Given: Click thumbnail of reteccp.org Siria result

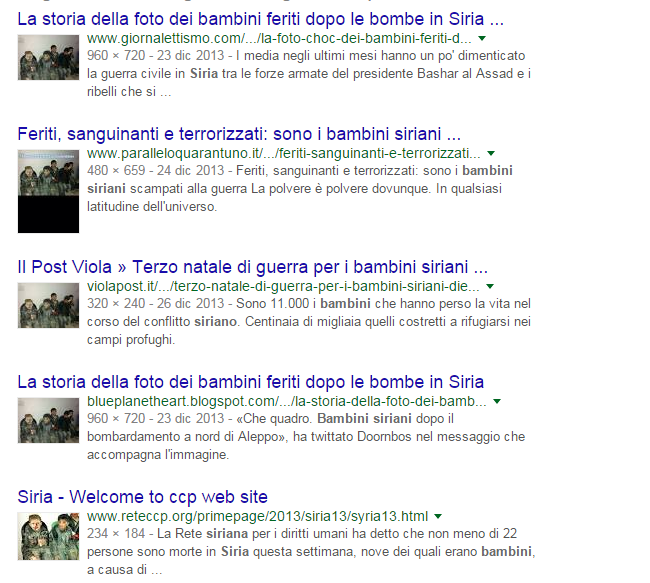Looking at the screenshot, I should [48, 536].
